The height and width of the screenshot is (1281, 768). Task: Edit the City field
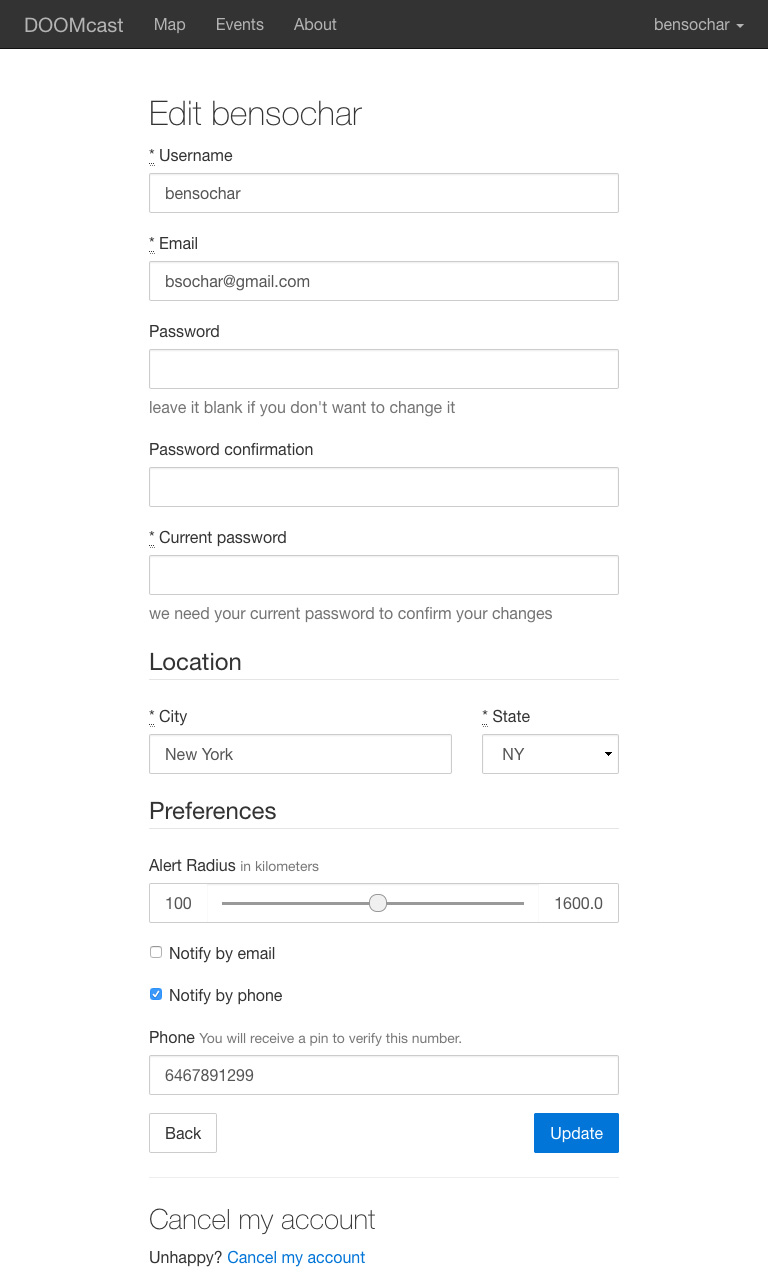click(x=300, y=754)
